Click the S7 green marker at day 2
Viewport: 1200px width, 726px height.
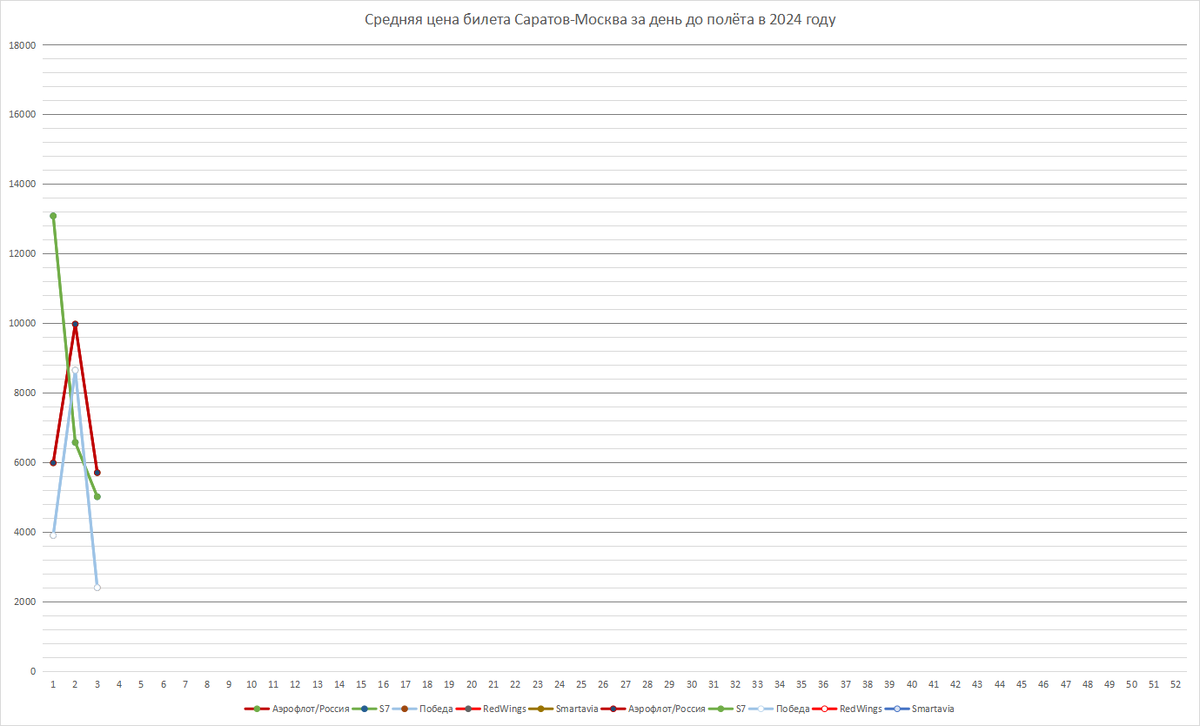tap(75, 443)
